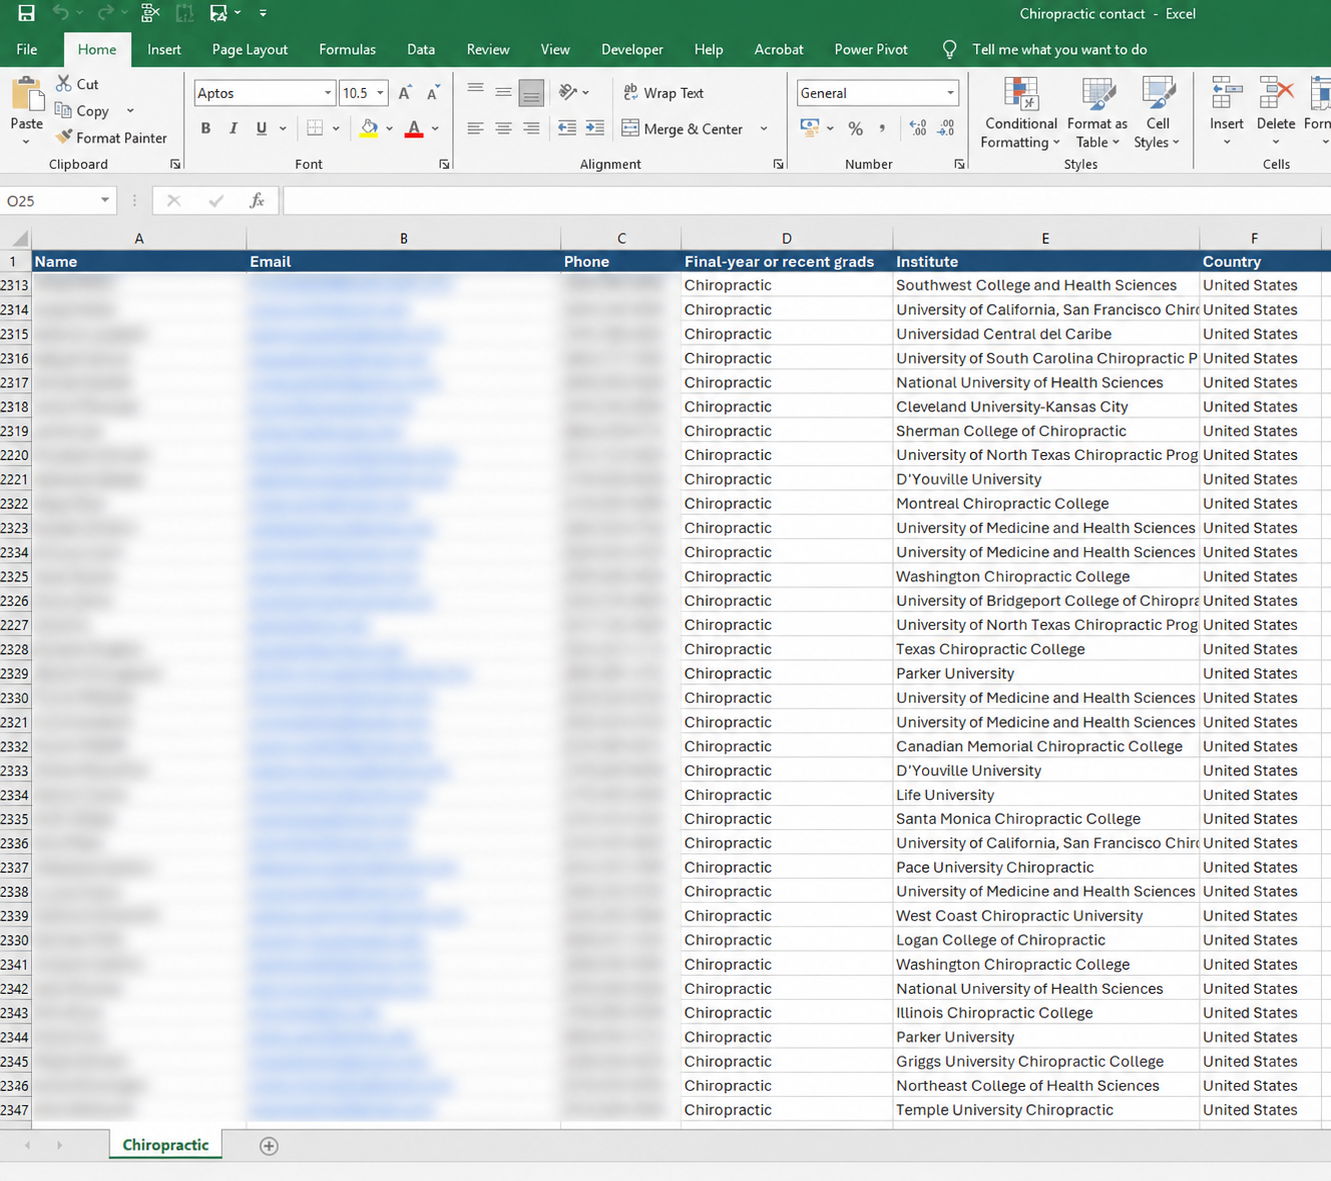Click the Copy icon

click(64, 110)
